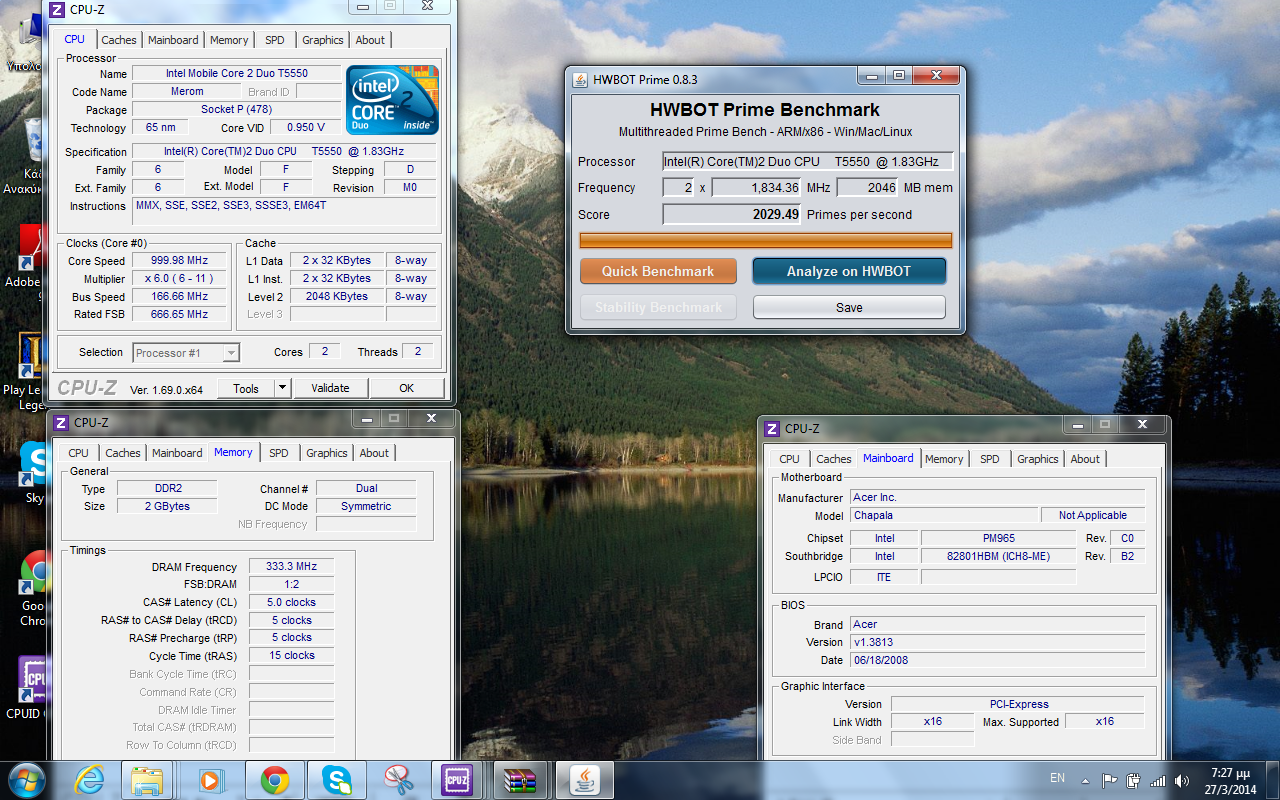Click the Package value Socket P (478)
Viewport: 1280px width, 800px height.
236,110
